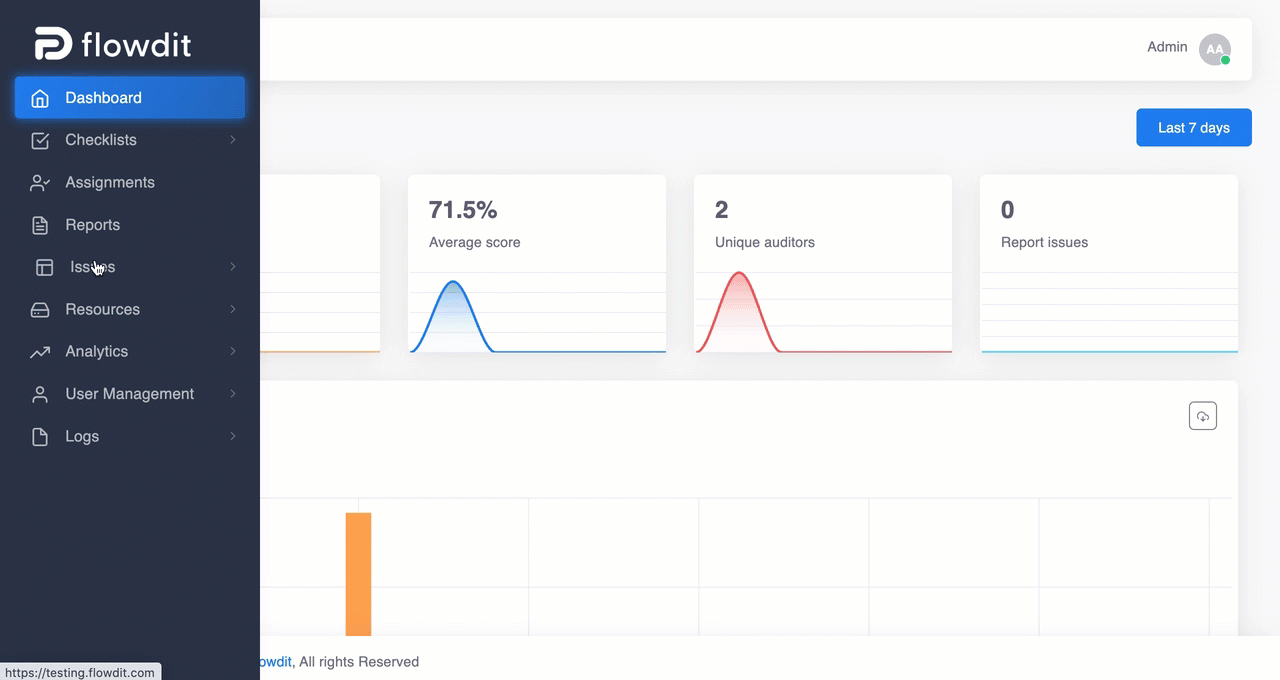This screenshot has height=680, width=1280.
Task: Click the Analytics trend-line icon
Action: [x=40, y=352]
